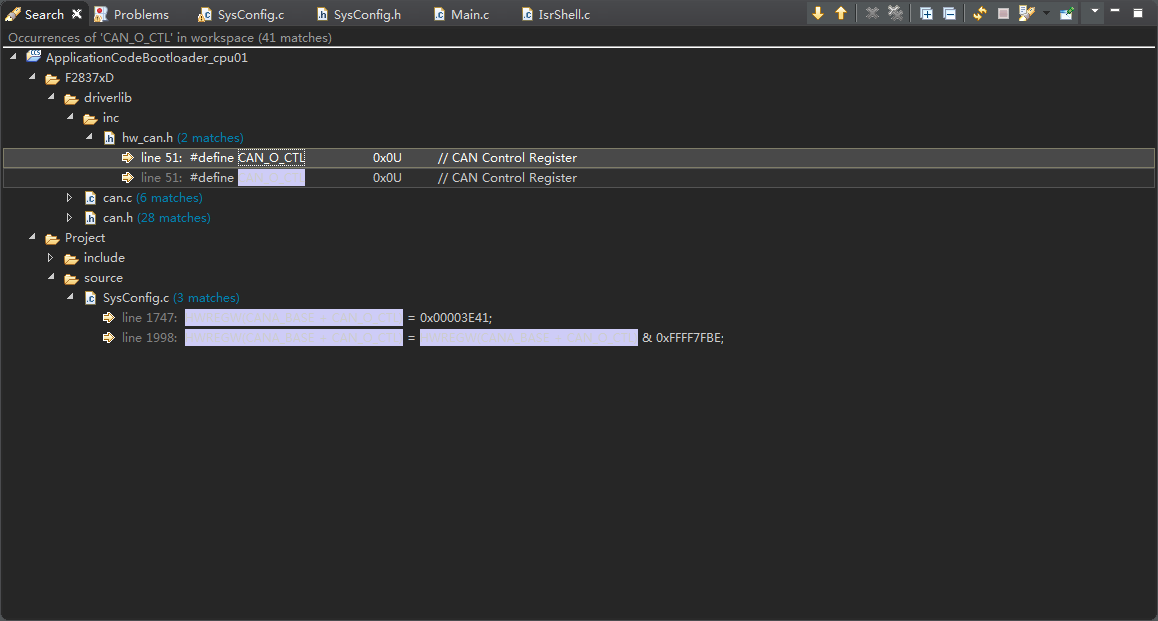Screen dimensions: 1158x621
Task: Click the Search tab flashlight icon
Action: pyautogui.click(x=13, y=14)
